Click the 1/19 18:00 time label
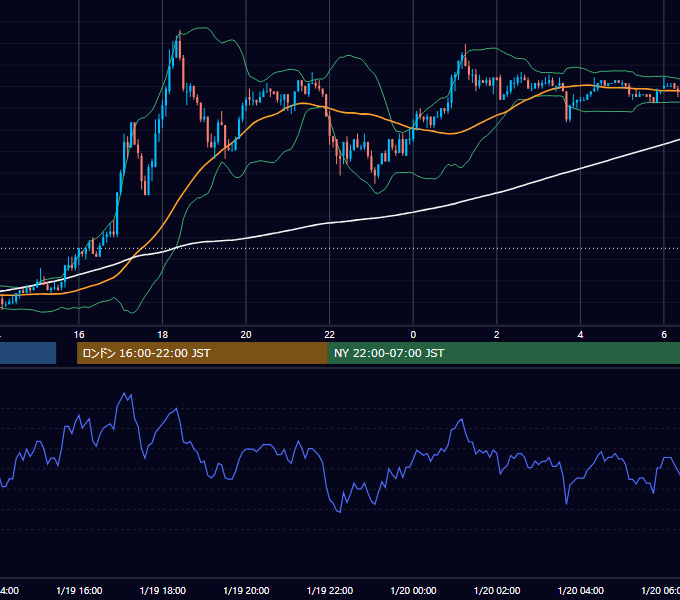This screenshot has width=680, height=600. point(163,590)
